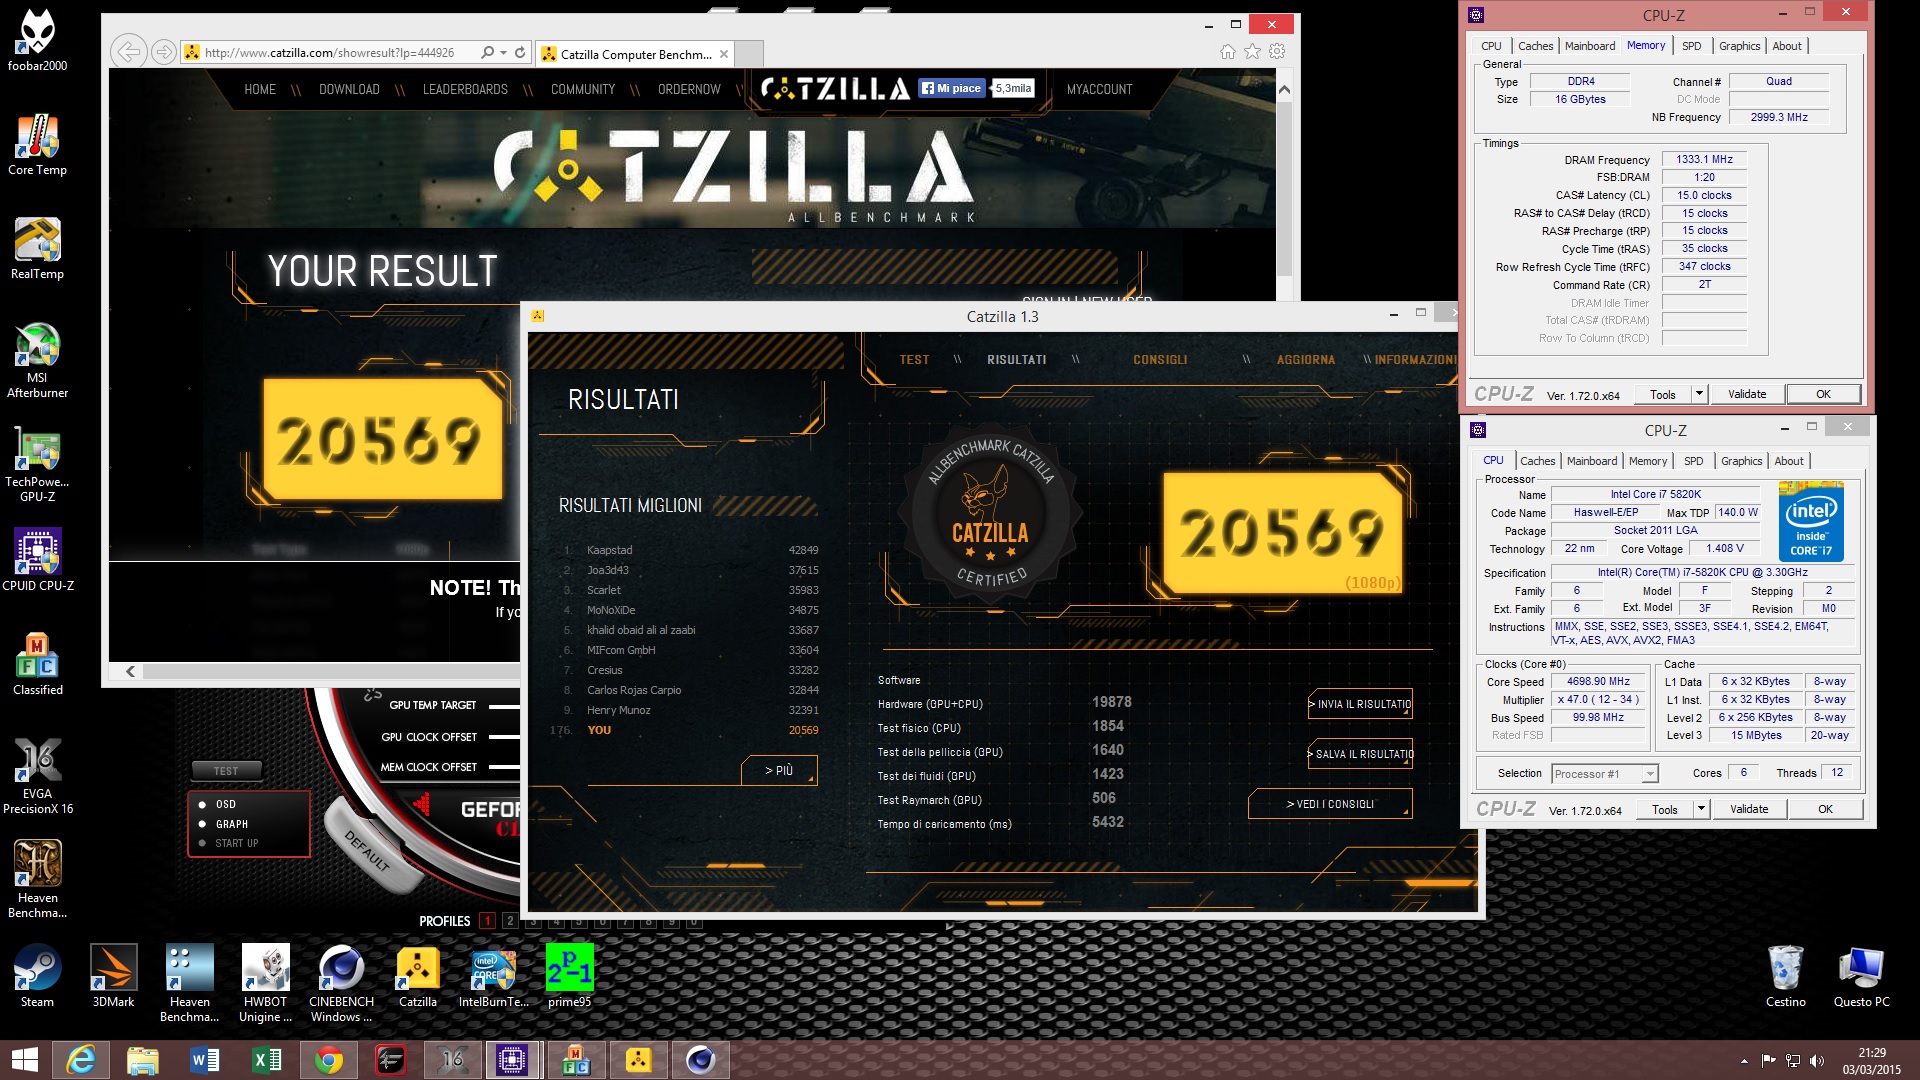
Task: Open LEADERBOARDS menu on Catzilla website
Action: coord(465,89)
